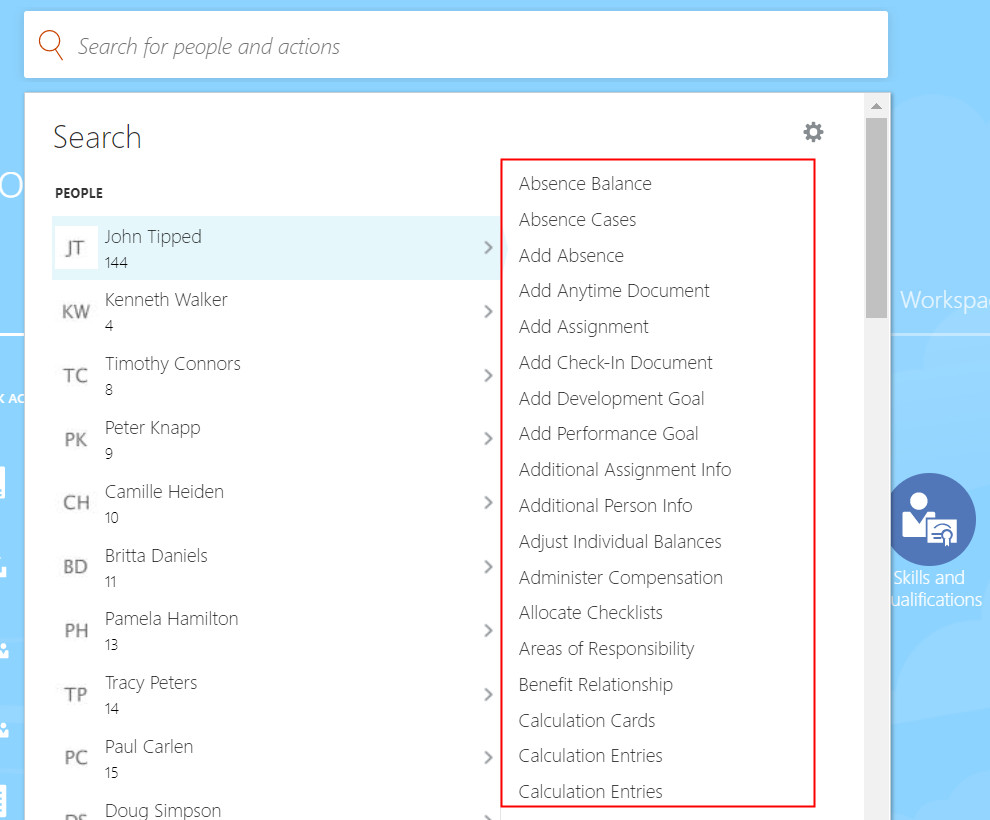Click Camille Heiden's CH initials avatar

(x=76, y=503)
